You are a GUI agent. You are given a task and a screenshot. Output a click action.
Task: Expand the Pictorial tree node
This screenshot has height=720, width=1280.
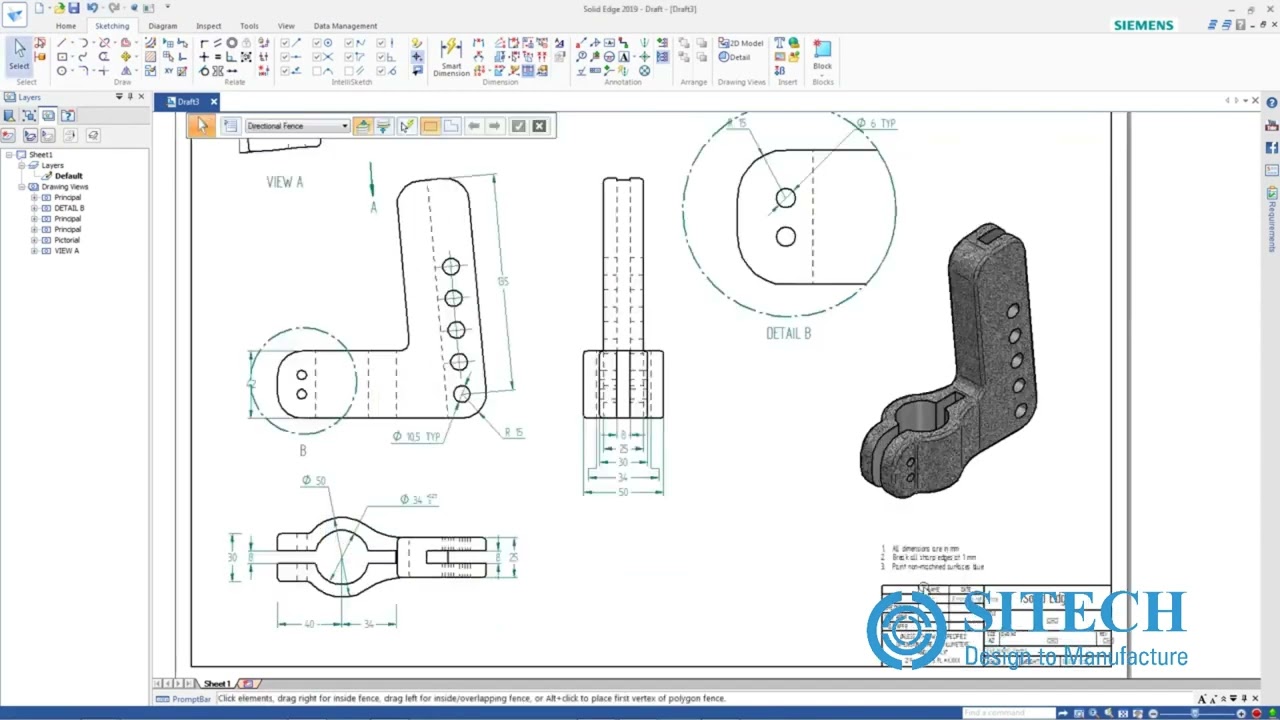click(x=34, y=240)
